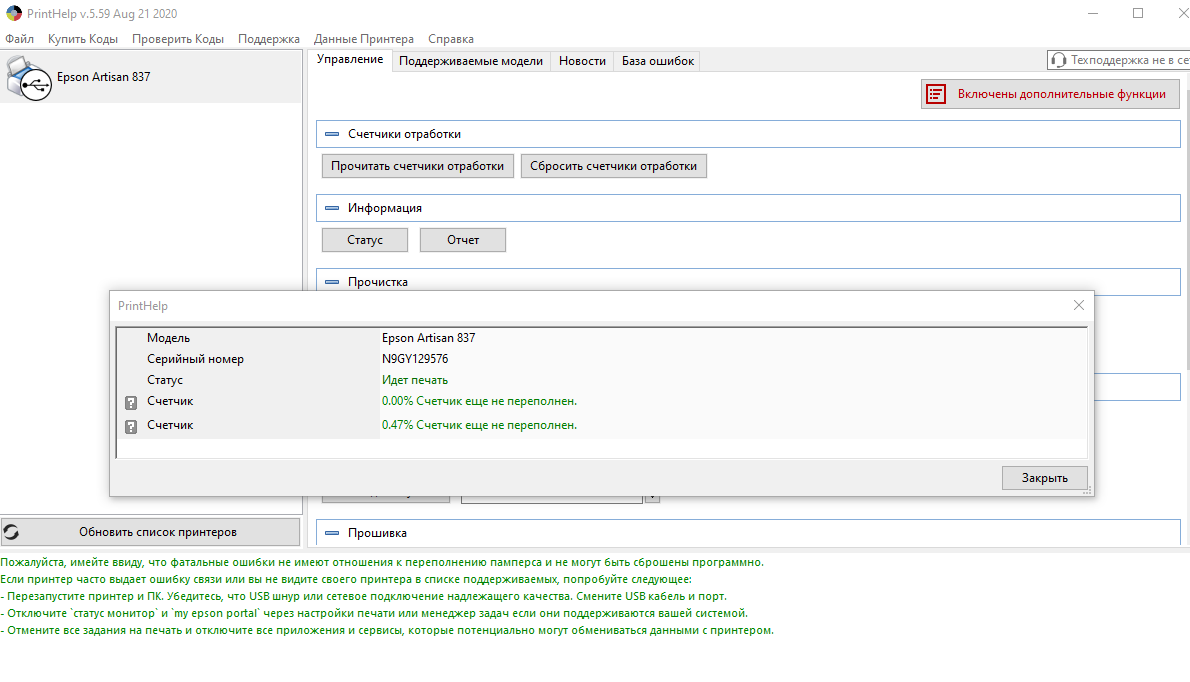Collapse the Прошивка section
1190x682 pixels.
click(x=332, y=533)
